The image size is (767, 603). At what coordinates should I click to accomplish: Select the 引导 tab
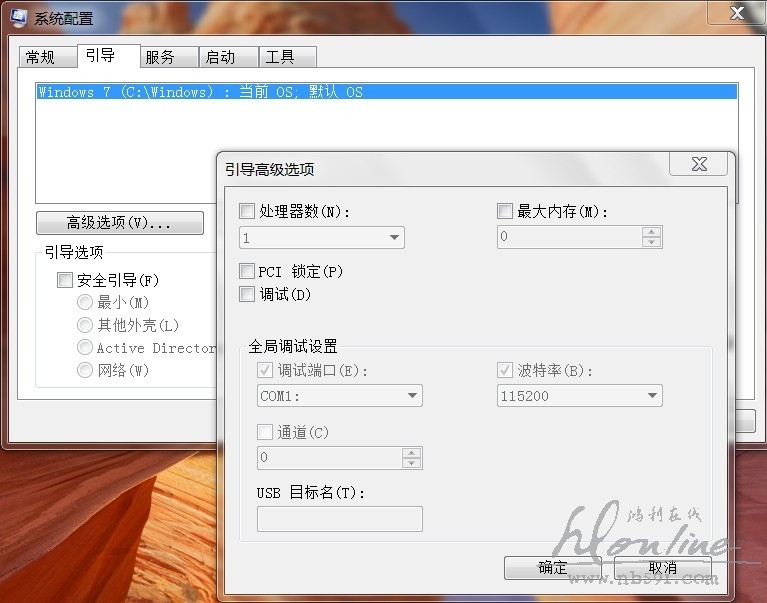click(x=109, y=55)
